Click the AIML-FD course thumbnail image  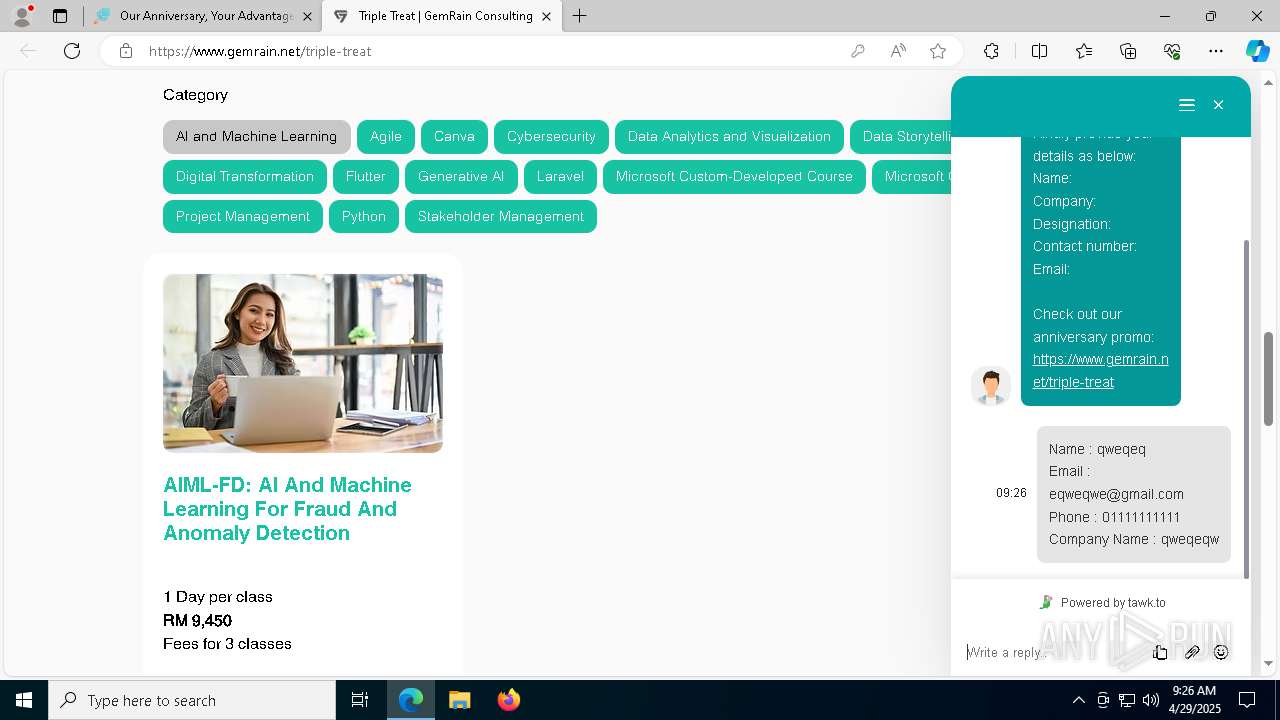[303, 363]
